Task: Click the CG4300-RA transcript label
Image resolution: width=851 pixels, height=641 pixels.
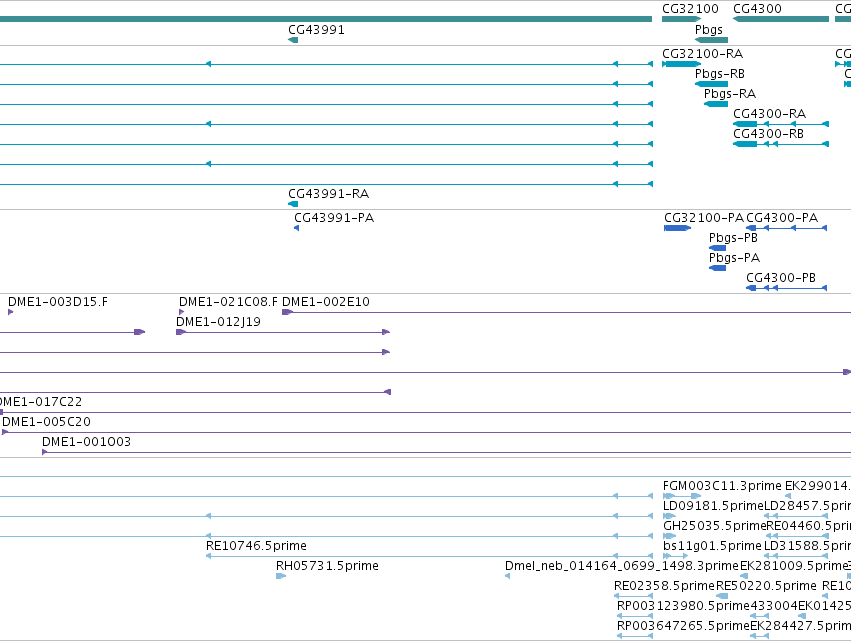Action: coord(770,114)
